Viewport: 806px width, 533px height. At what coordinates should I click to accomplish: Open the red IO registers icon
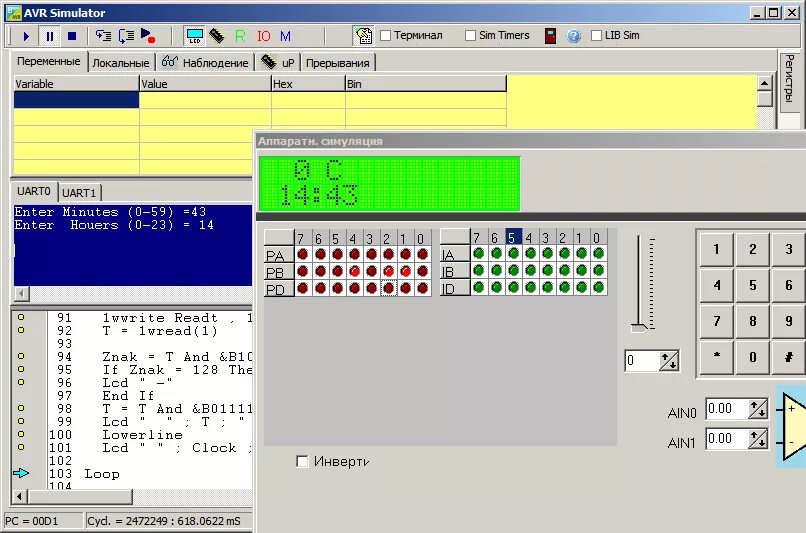point(264,35)
